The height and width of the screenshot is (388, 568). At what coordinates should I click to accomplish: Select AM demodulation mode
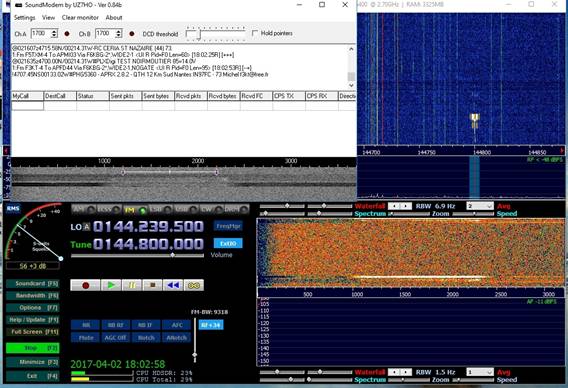(x=84, y=209)
